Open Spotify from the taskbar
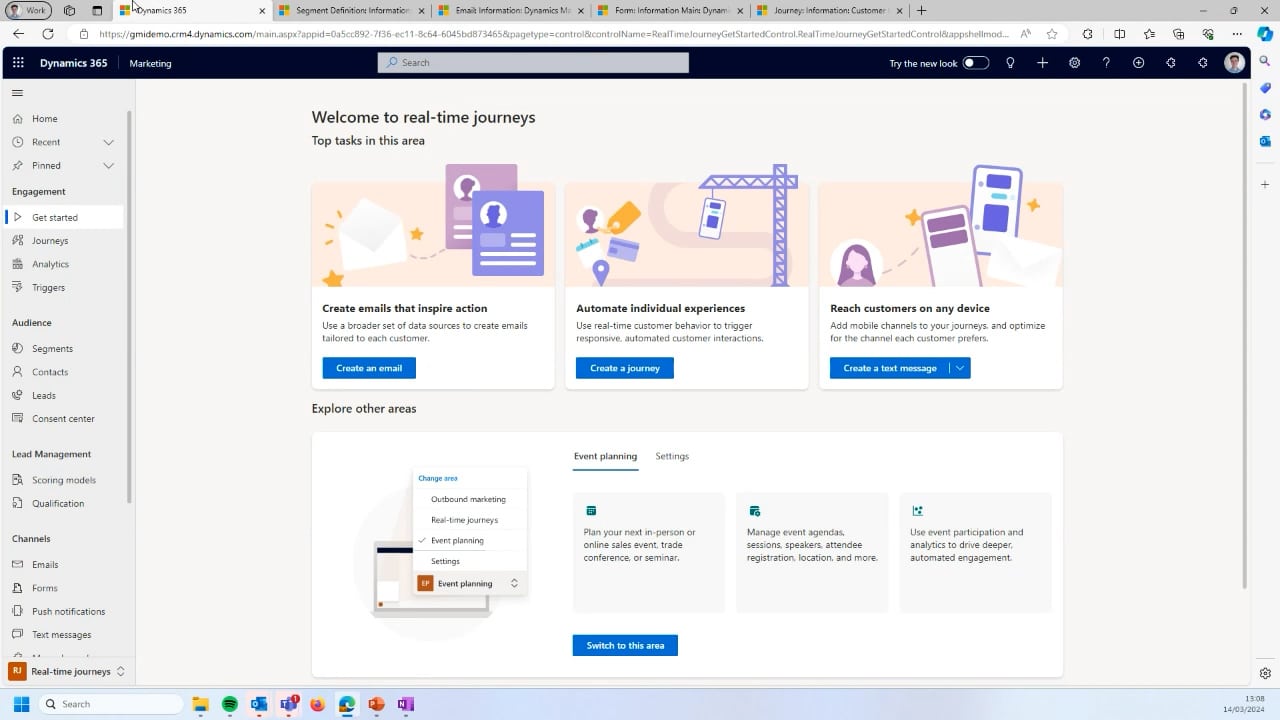 229,704
